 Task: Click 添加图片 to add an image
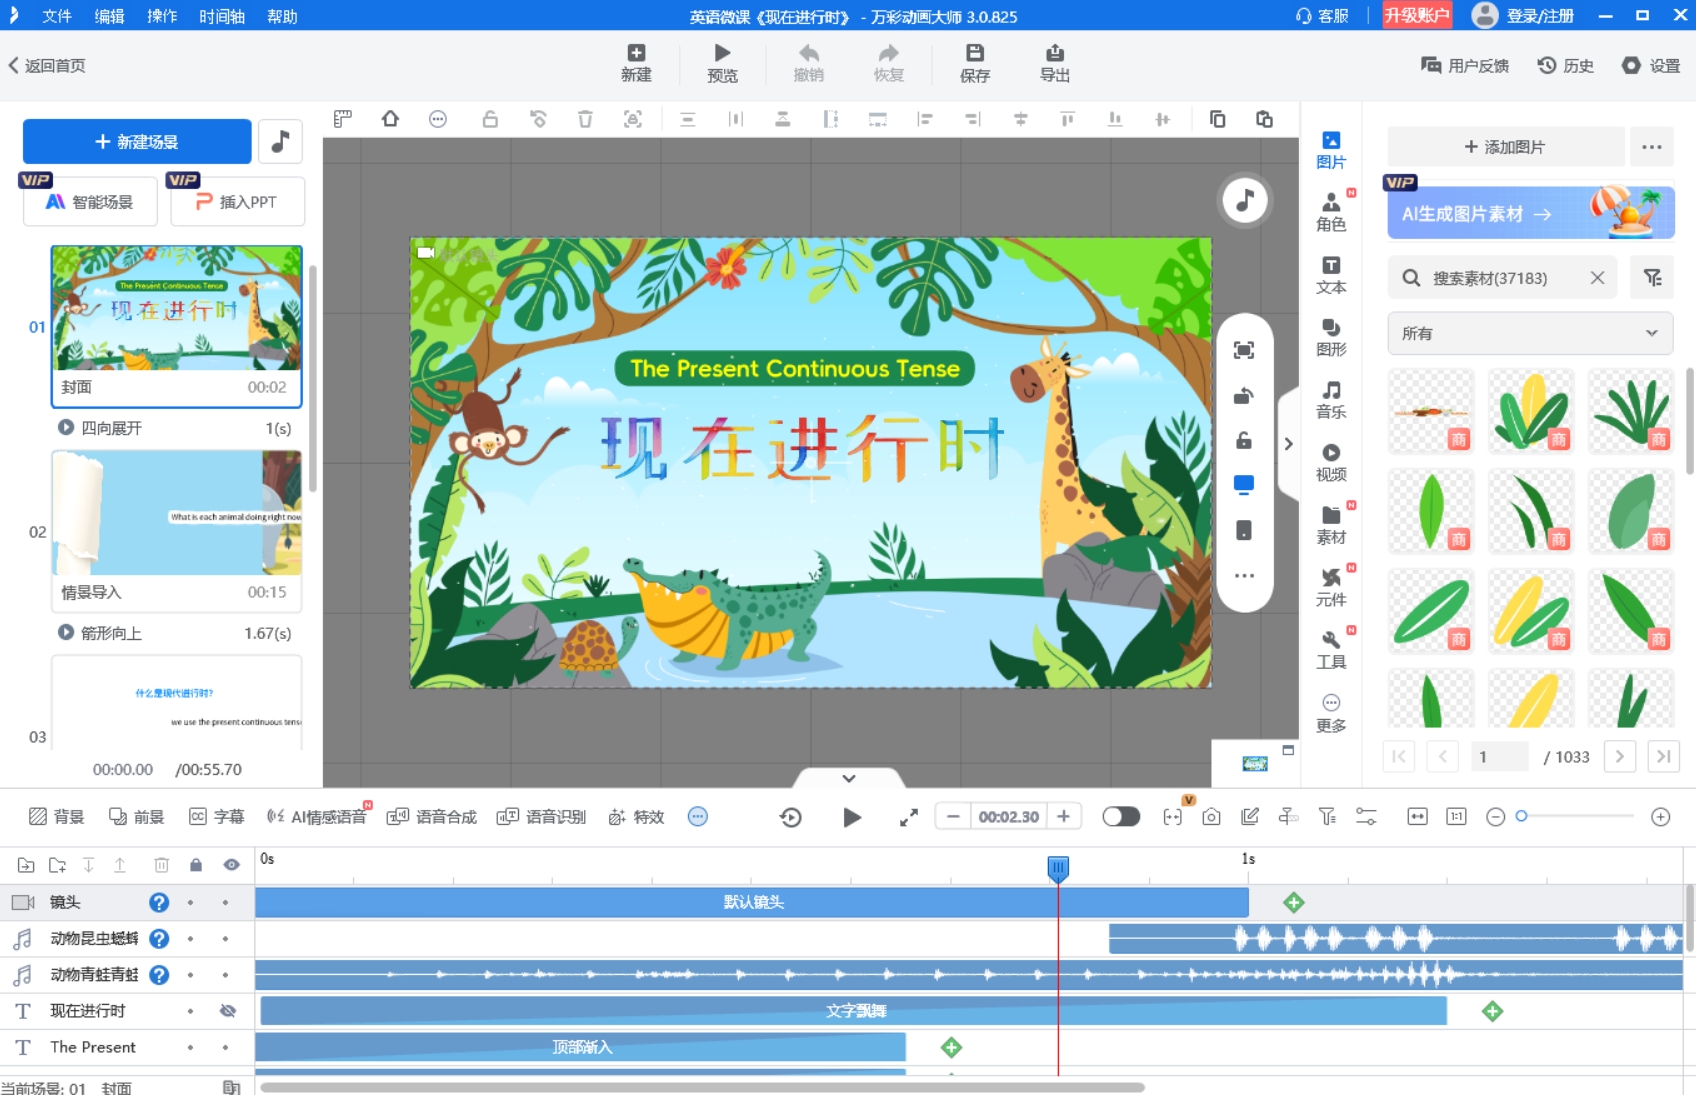coord(1504,146)
